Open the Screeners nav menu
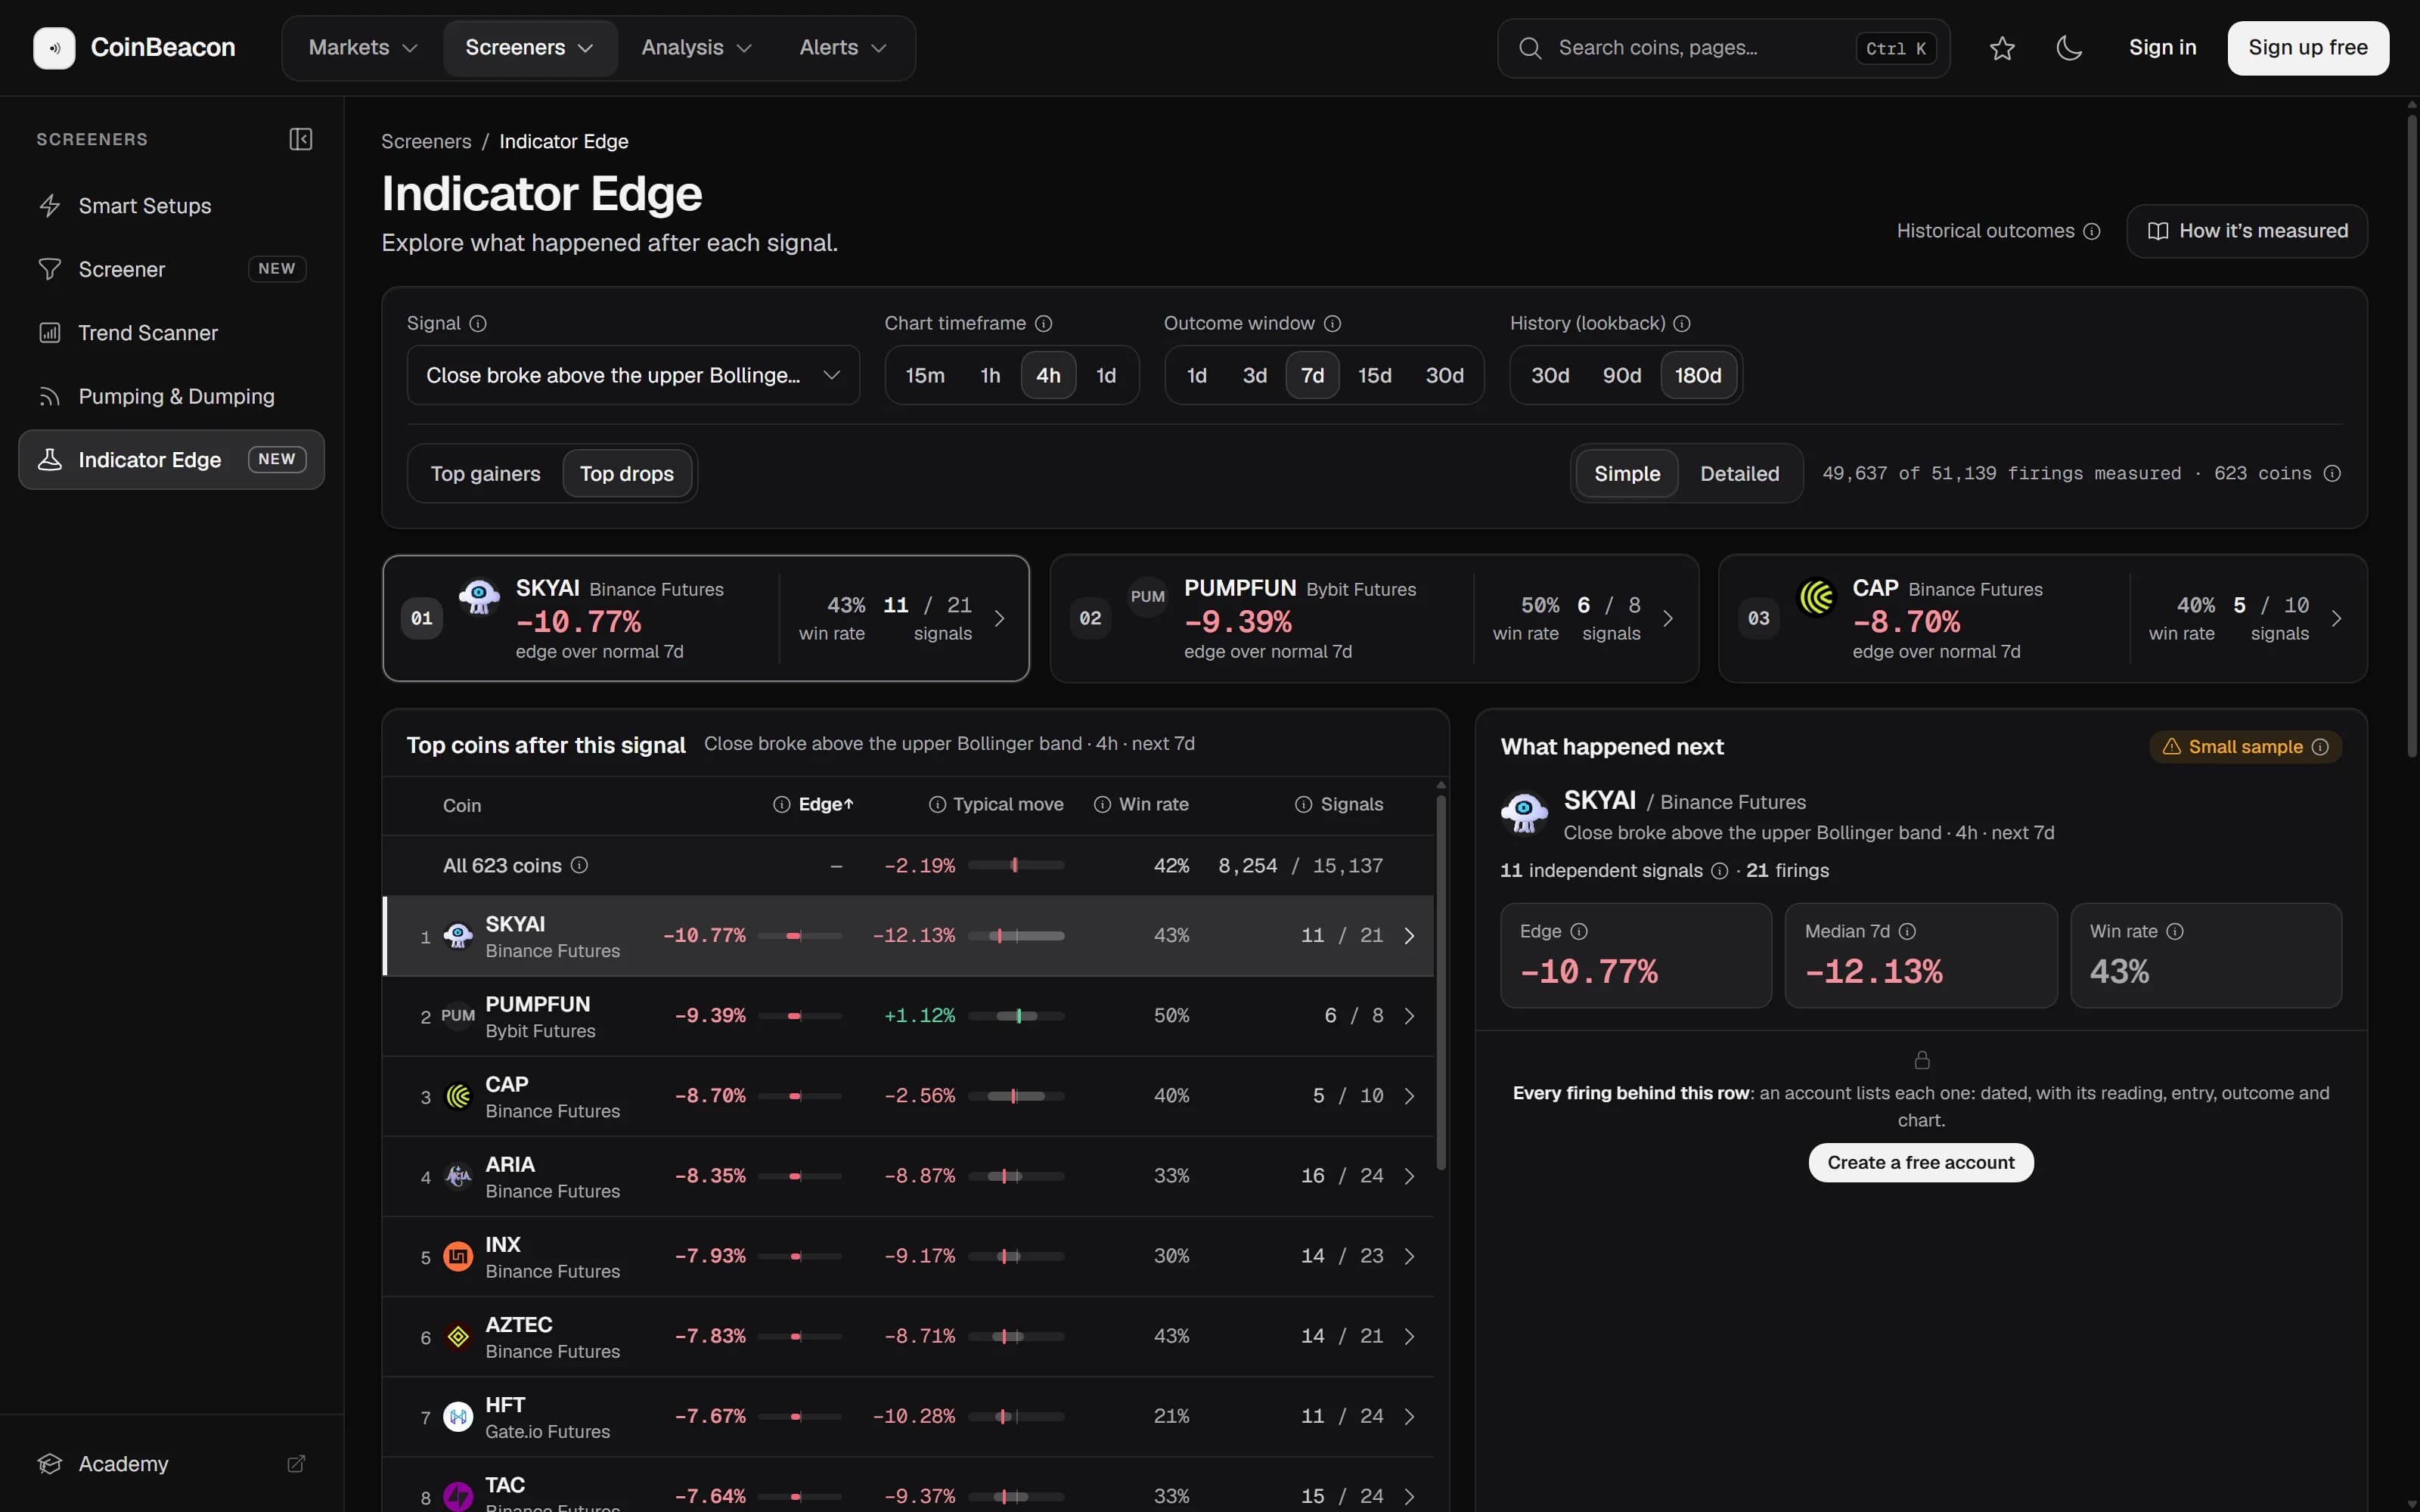 (x=530, y=48)
